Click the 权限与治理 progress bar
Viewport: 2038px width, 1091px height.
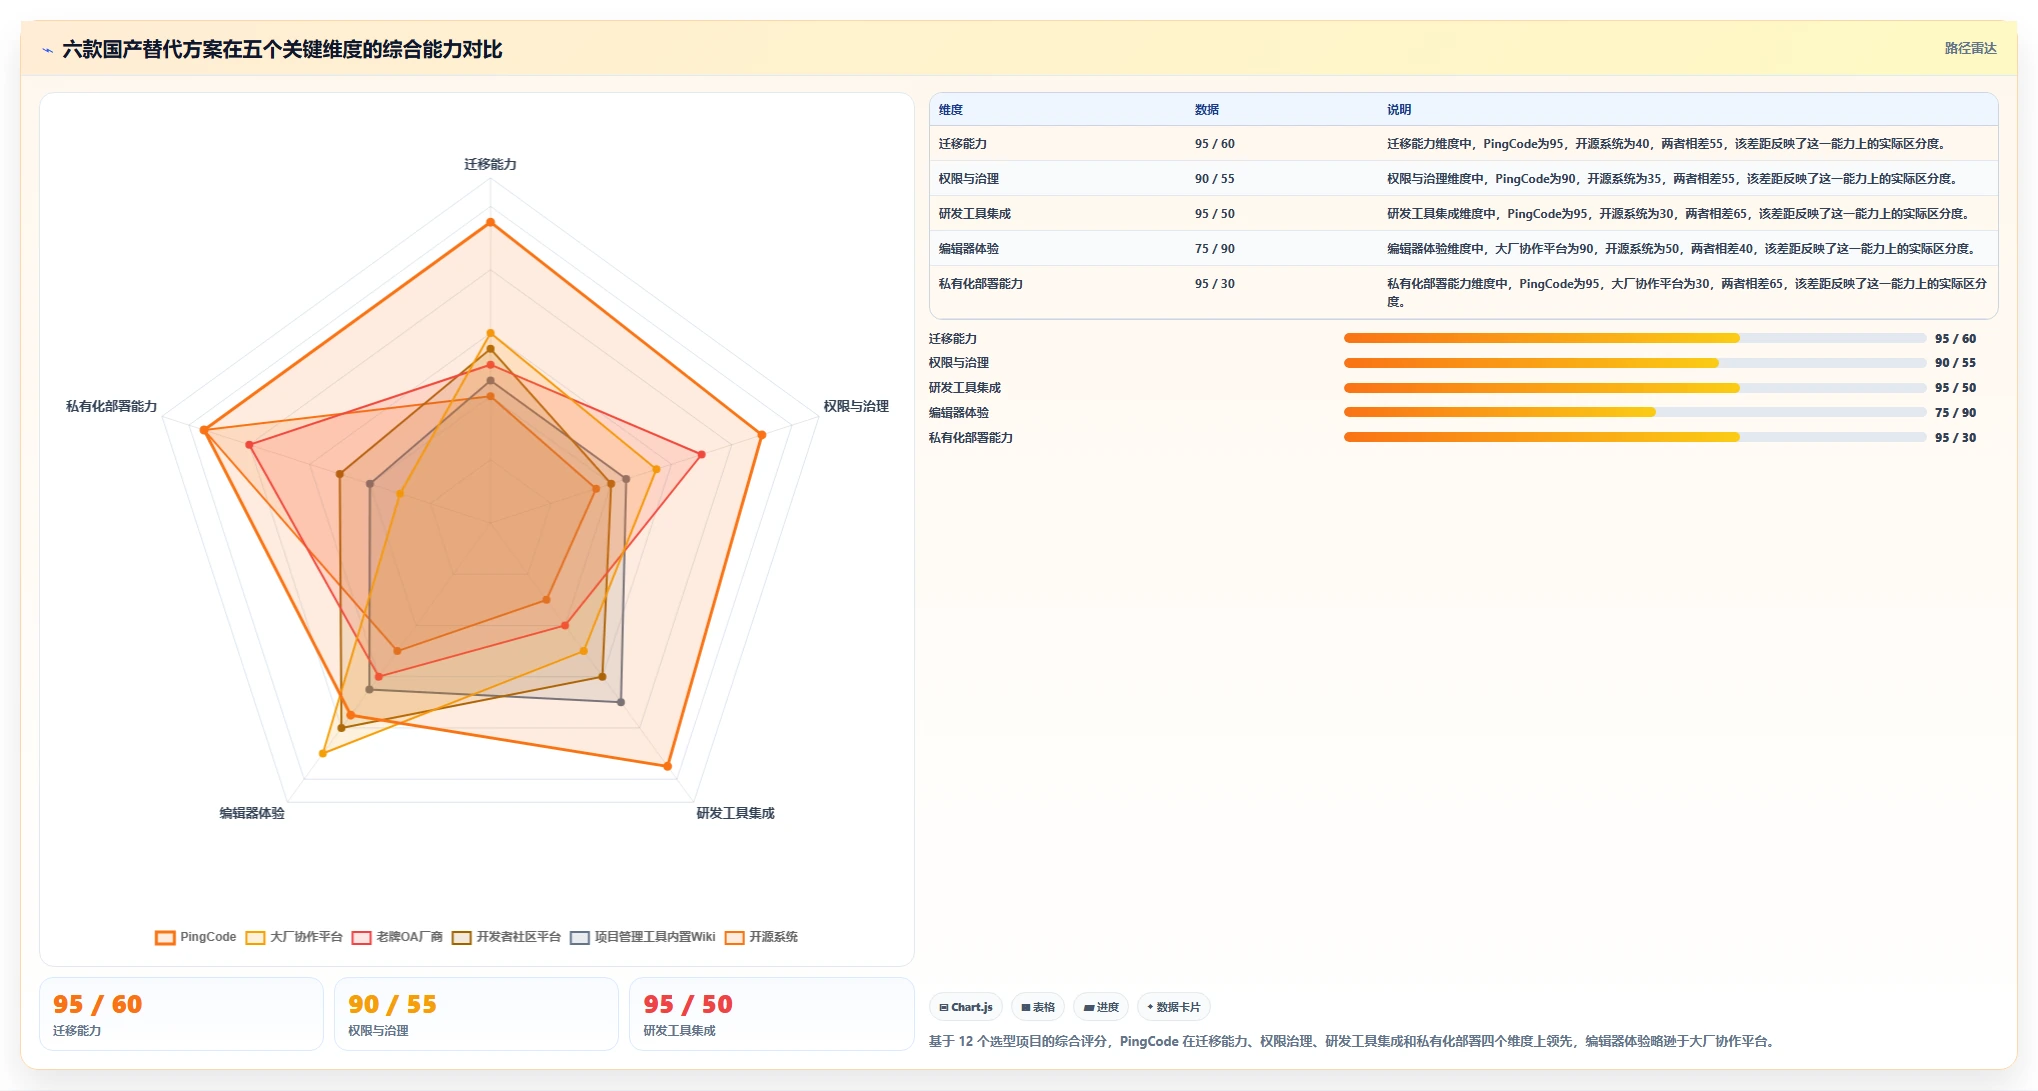tap(1635, 363)
